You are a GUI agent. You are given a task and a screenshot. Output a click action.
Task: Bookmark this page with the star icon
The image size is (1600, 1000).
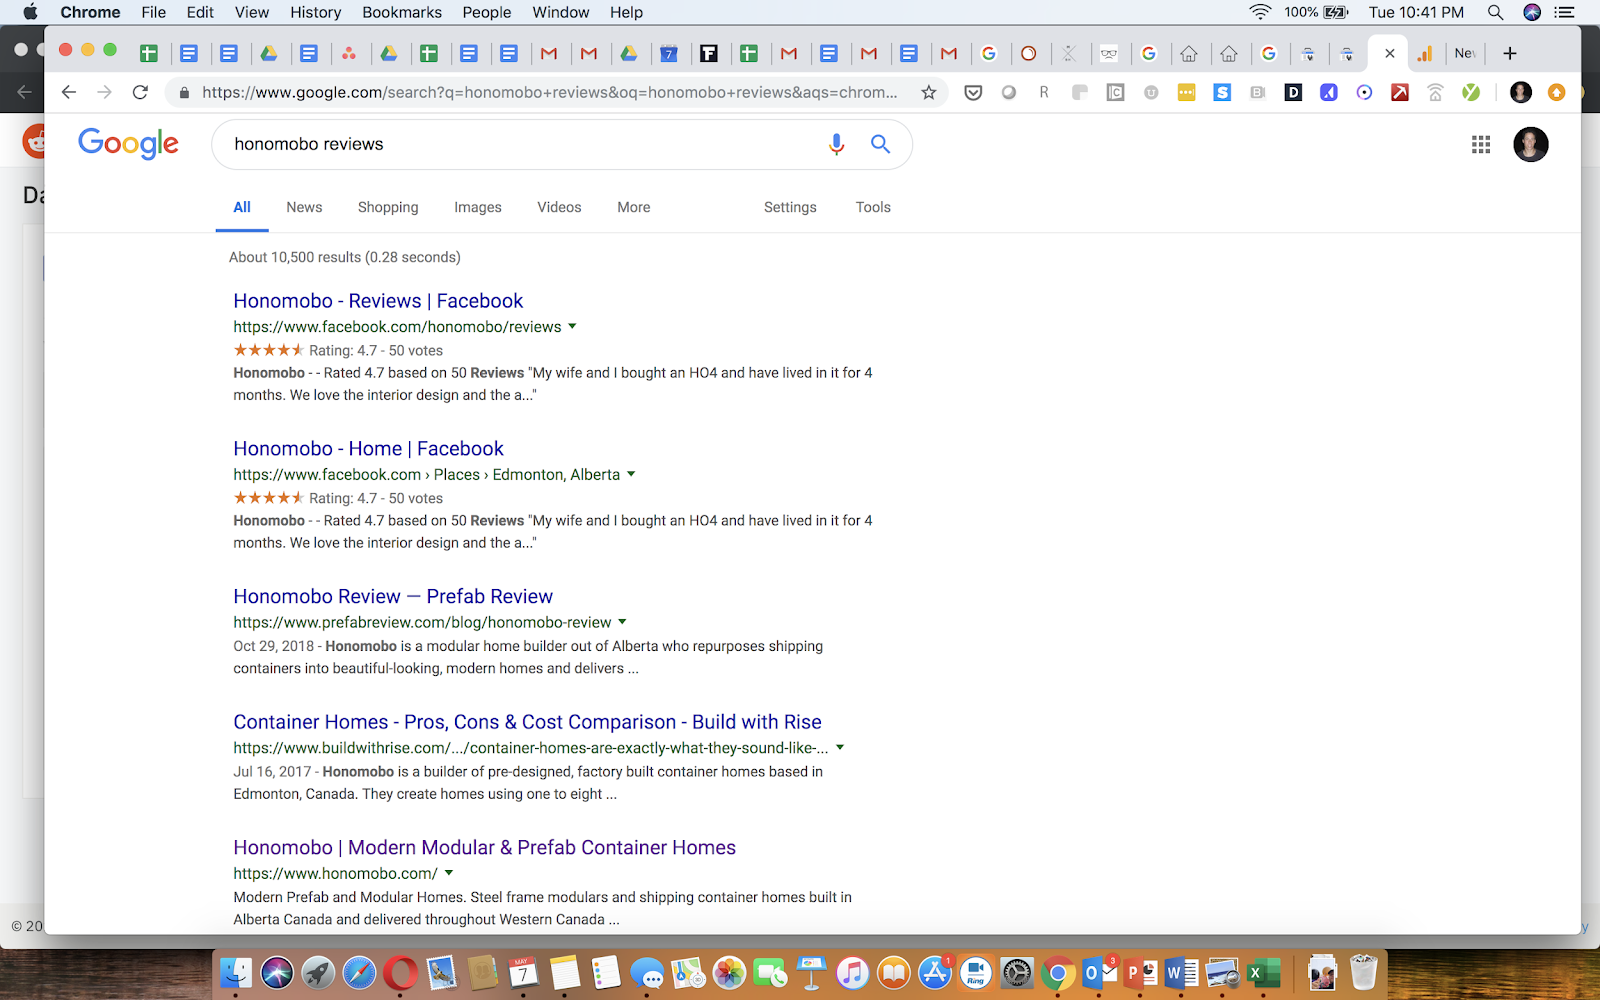point(929,92)
